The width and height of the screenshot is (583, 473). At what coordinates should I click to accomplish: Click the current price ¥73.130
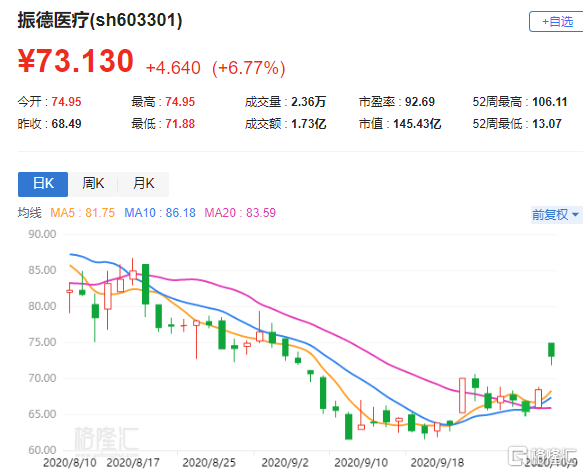[x=75, y=61]
